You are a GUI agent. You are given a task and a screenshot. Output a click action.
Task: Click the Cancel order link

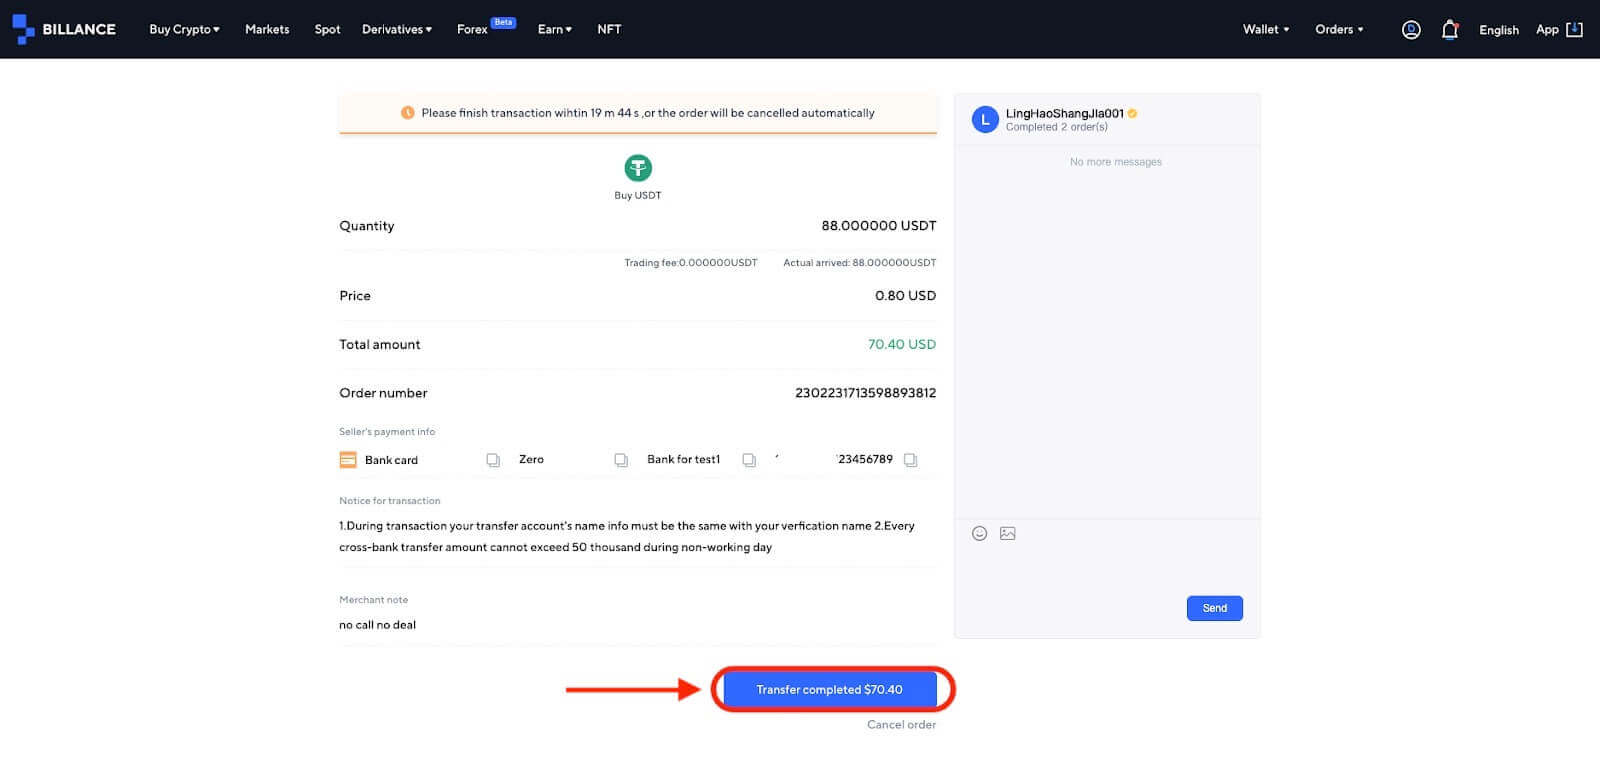901,725
